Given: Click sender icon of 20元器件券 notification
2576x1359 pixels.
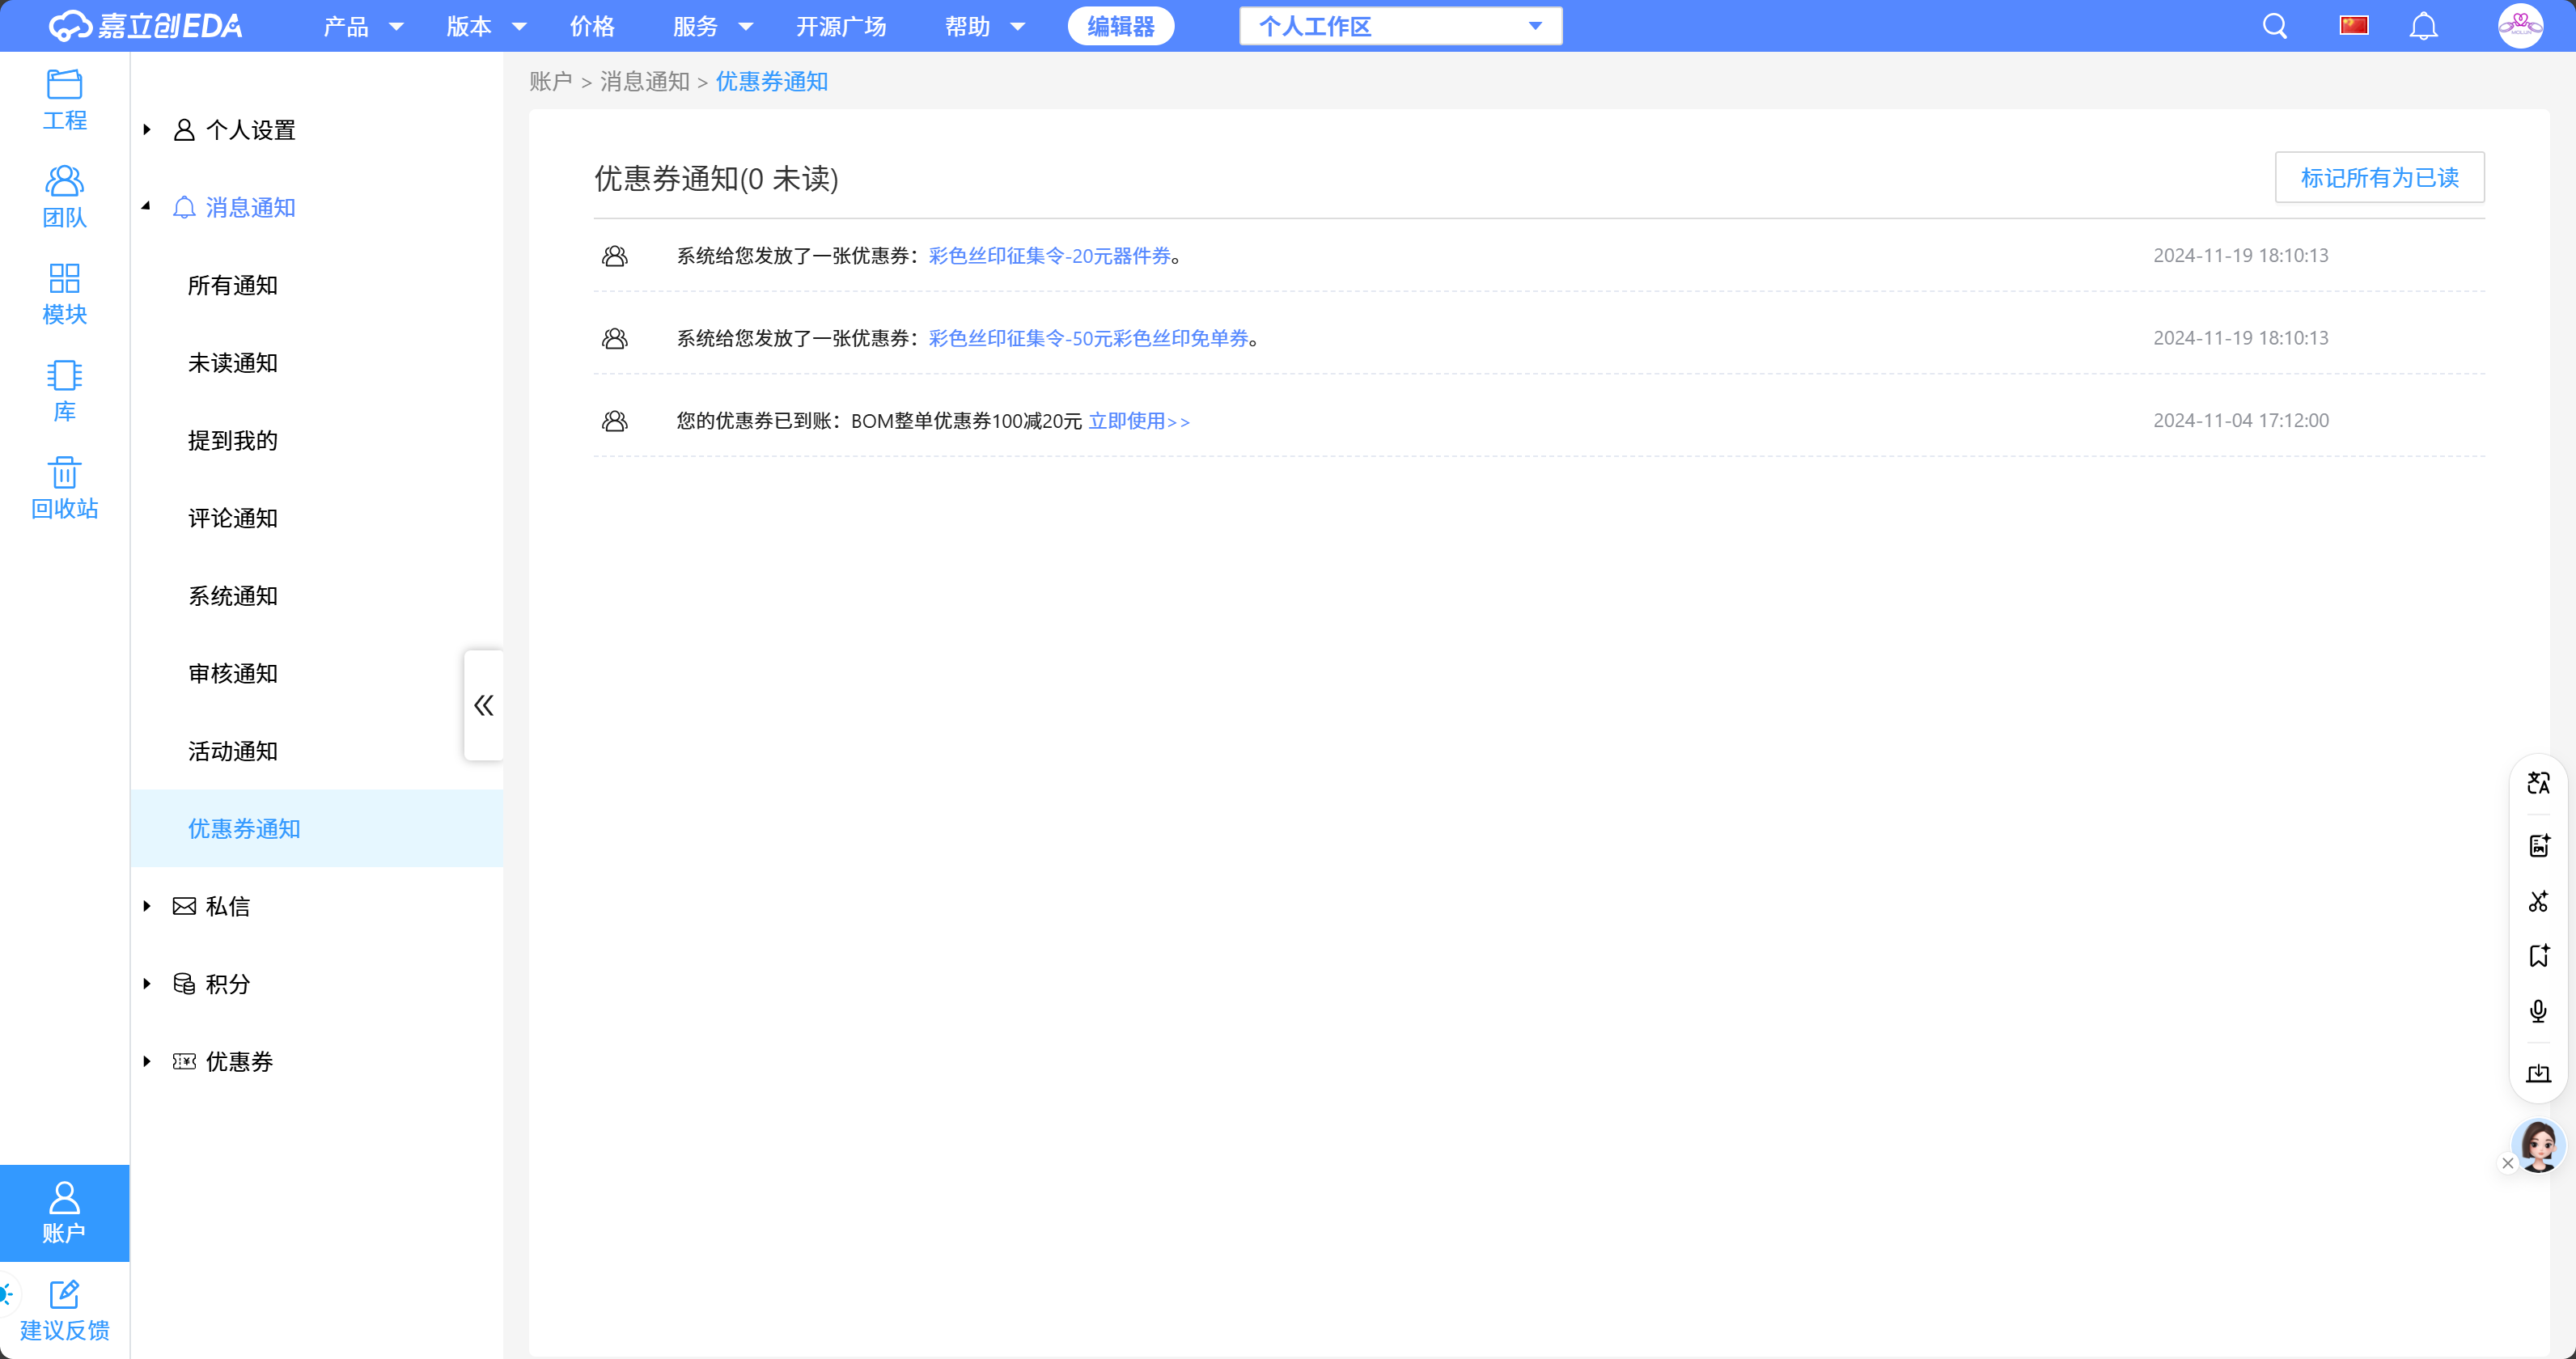Looking at the screenshot, I should point(615,256).
